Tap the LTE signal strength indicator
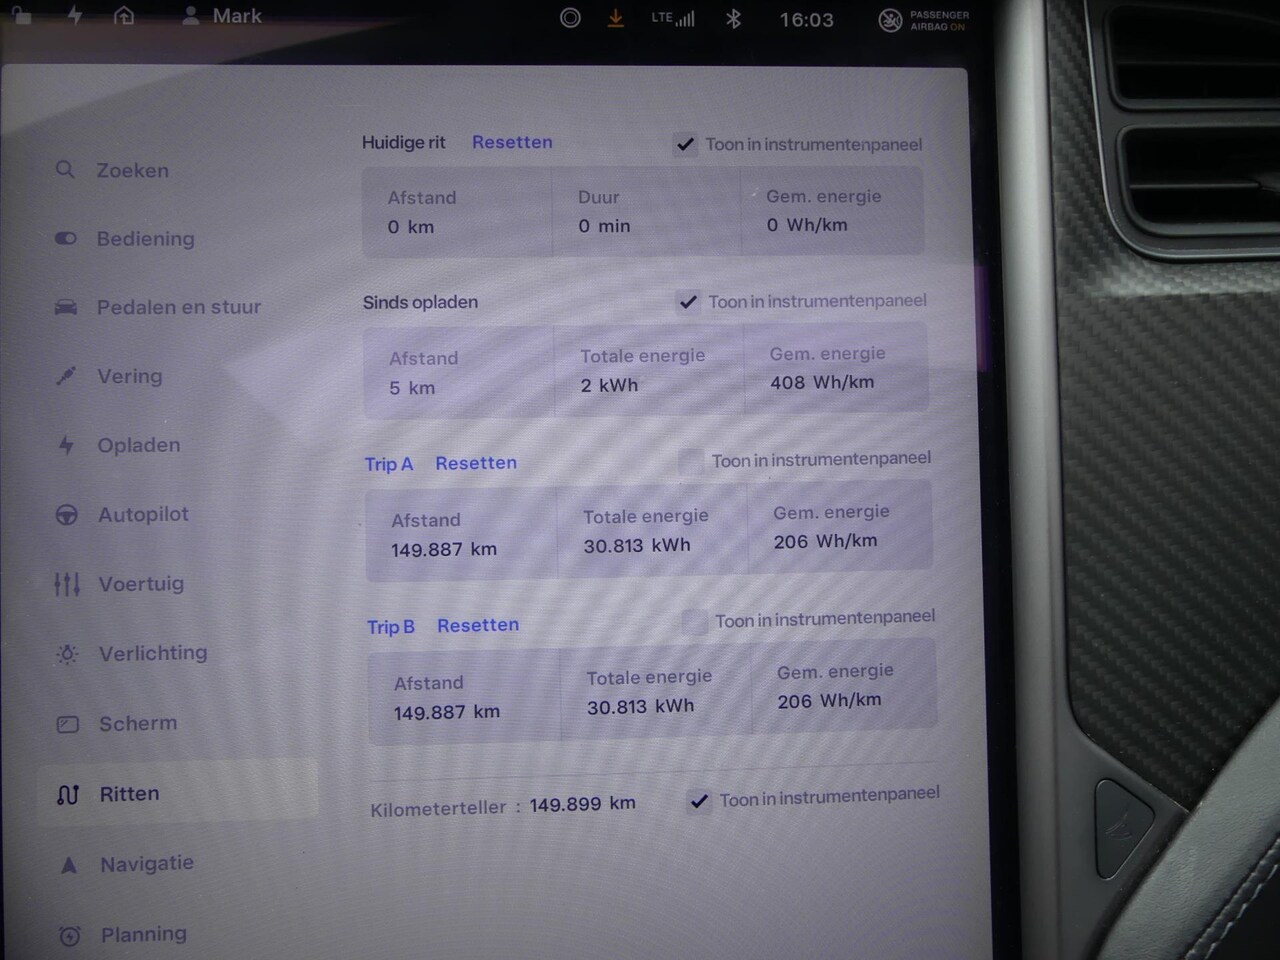 672,18
